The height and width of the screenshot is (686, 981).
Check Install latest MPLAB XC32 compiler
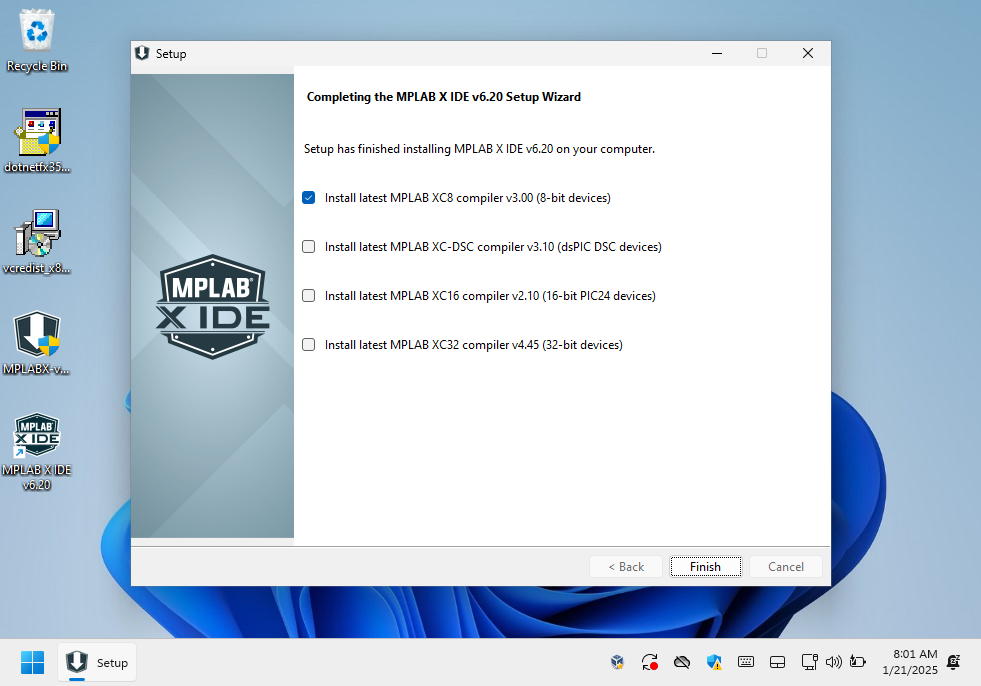pos(308,345)
